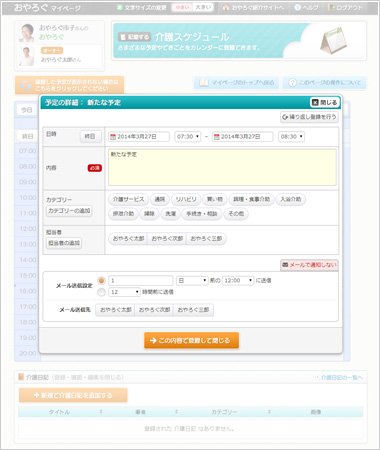This screenshot has width=380, height=450.
Task: Set large text size with 大きい
Action: (x=203, y=7)
